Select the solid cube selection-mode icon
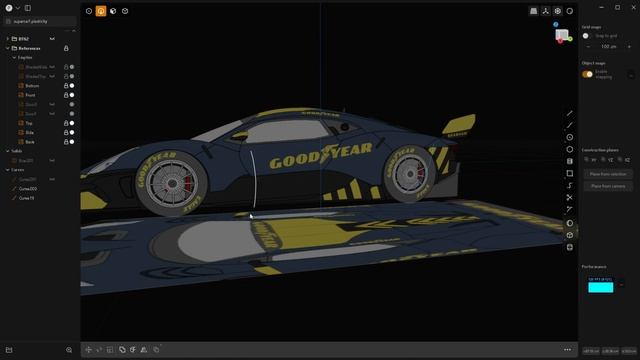640x360 pixels. pyautogui.click(x=125, y=11)
